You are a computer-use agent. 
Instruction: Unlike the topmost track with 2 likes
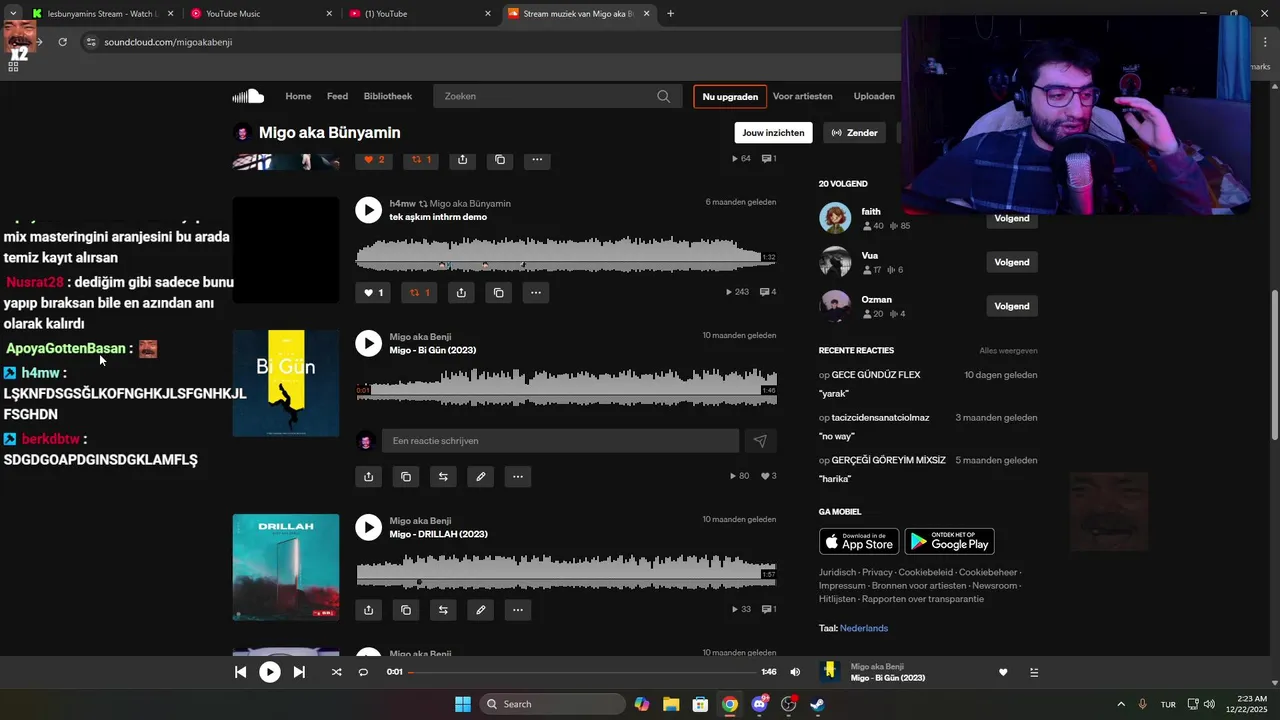(x=374, y=160)
